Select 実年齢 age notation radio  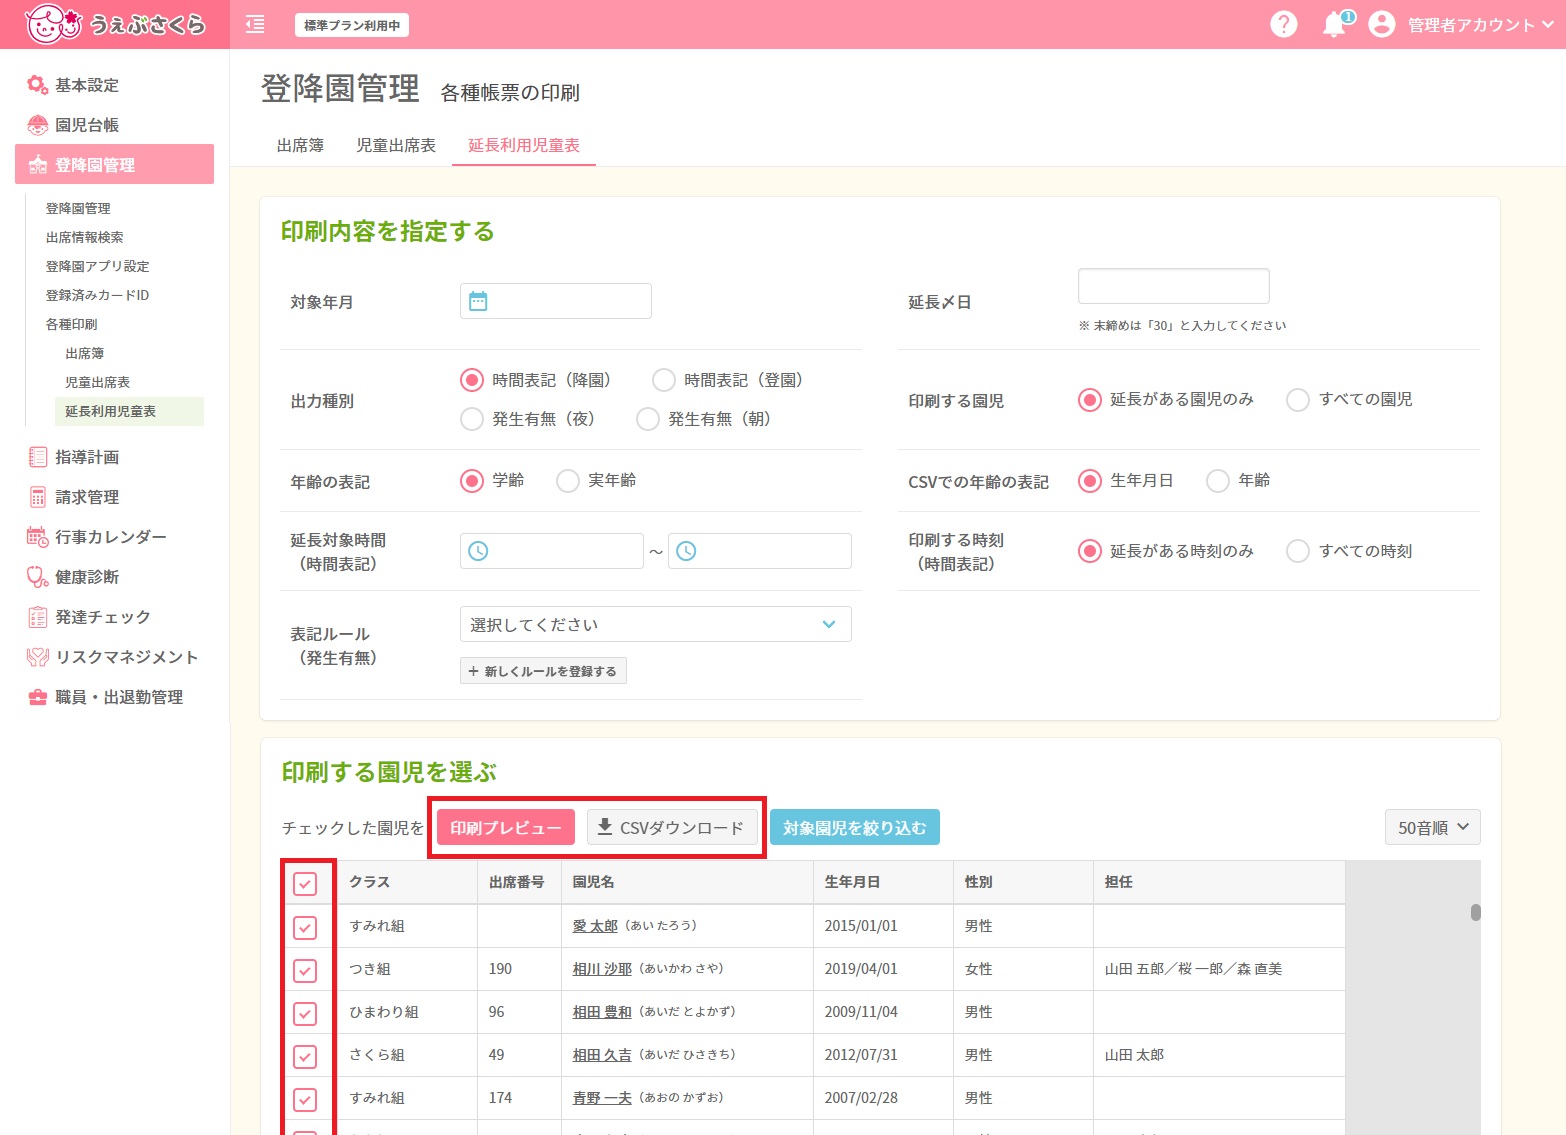tap(568, 481)
